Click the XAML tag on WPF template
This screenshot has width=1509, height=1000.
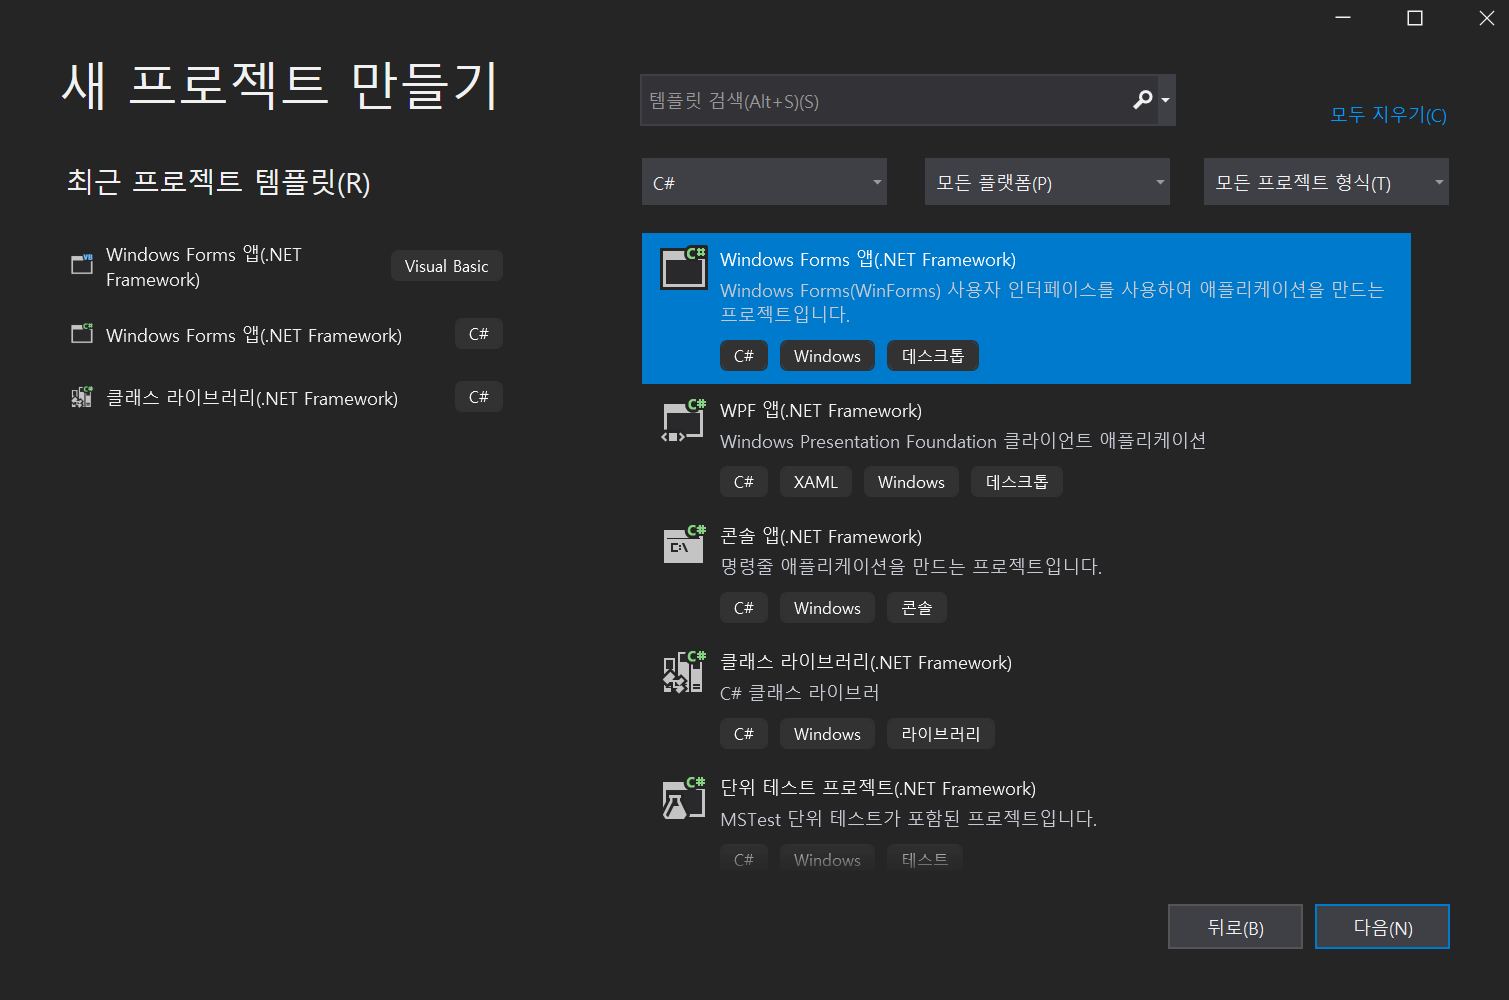(815, 481)
